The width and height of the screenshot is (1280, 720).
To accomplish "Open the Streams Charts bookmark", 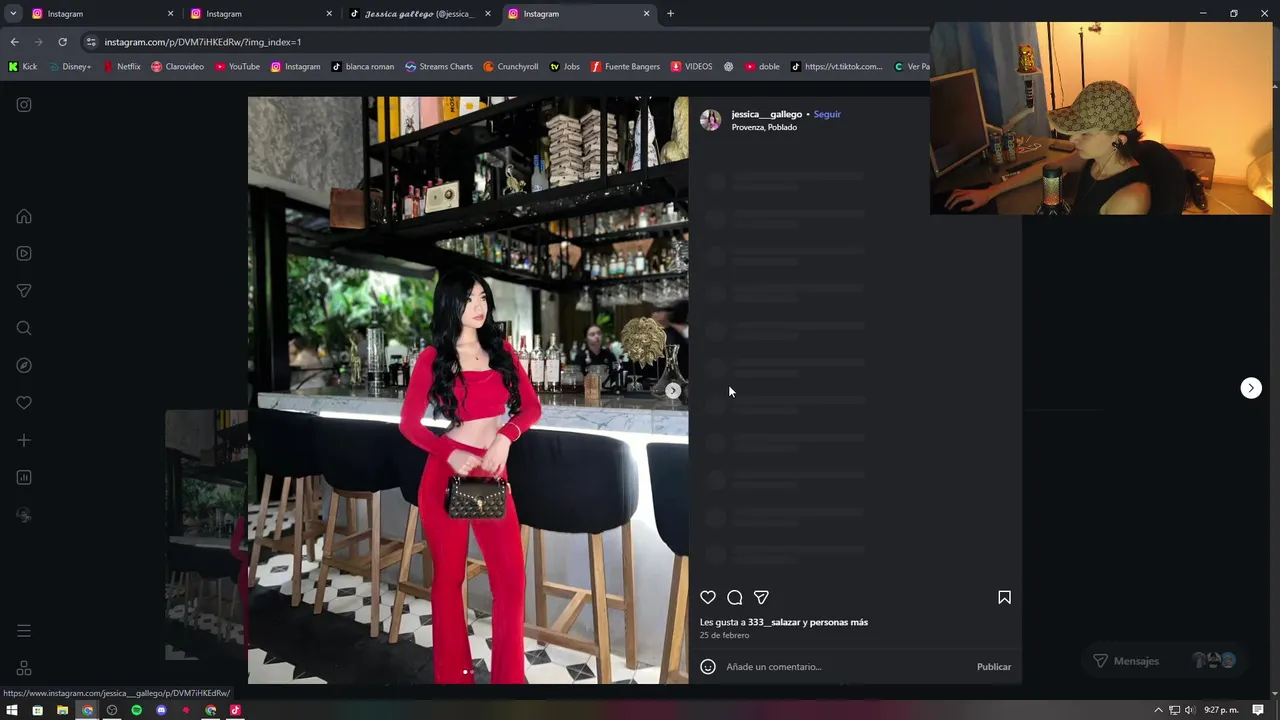I will pyautogui.click(x=439, y=67).
